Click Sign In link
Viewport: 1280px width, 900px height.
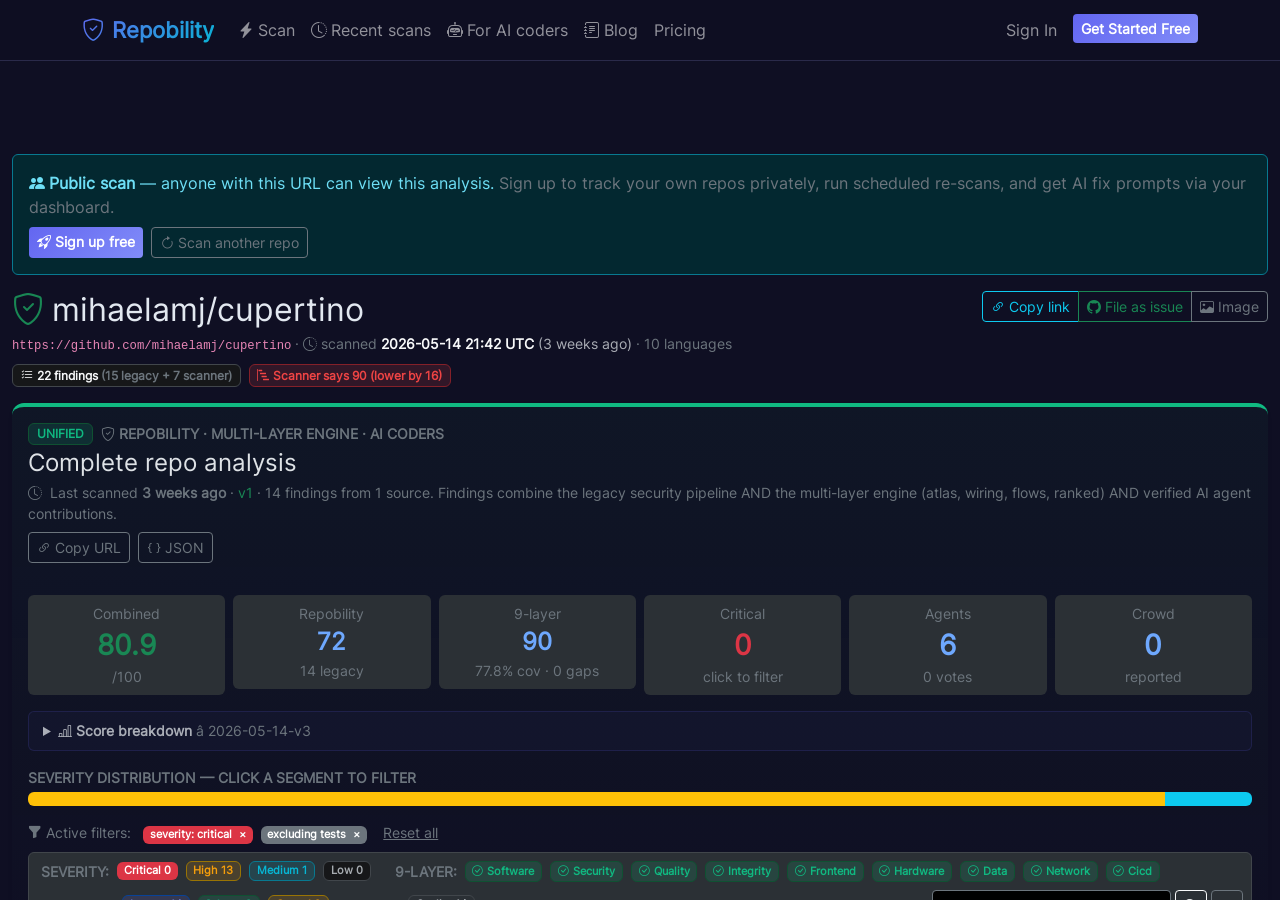coord(1031,30)
